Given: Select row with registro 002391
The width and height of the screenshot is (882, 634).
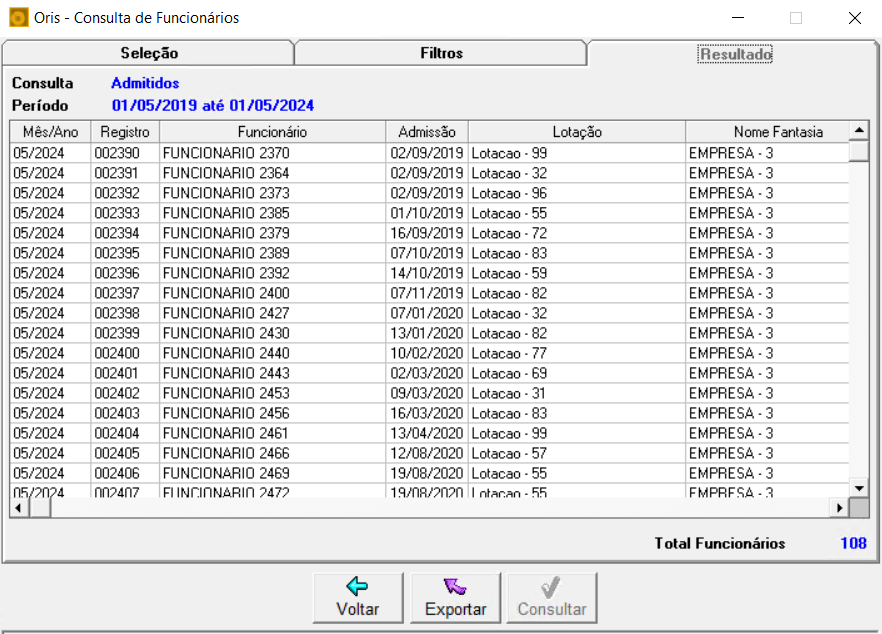Looking at the screenshot, I should [x=429, y=173].
